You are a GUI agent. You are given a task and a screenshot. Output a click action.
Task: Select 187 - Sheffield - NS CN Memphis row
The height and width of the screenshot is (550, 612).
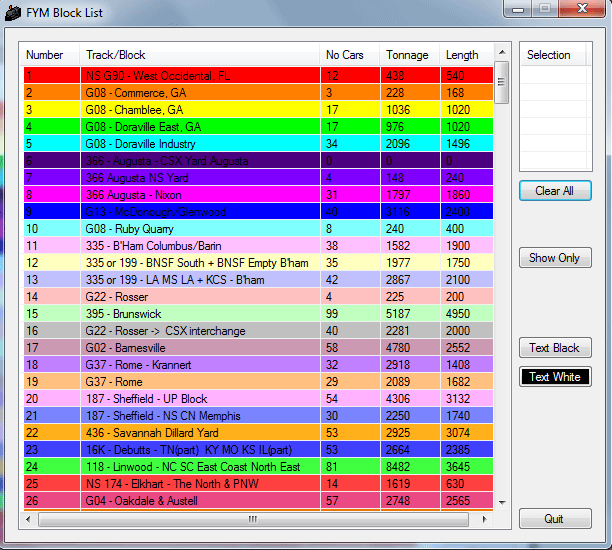[x=258, y=416]
